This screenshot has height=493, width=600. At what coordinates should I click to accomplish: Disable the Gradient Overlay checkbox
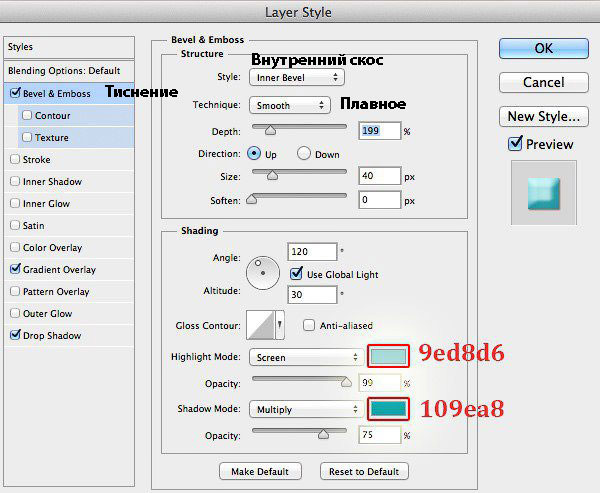click(15, 269)
